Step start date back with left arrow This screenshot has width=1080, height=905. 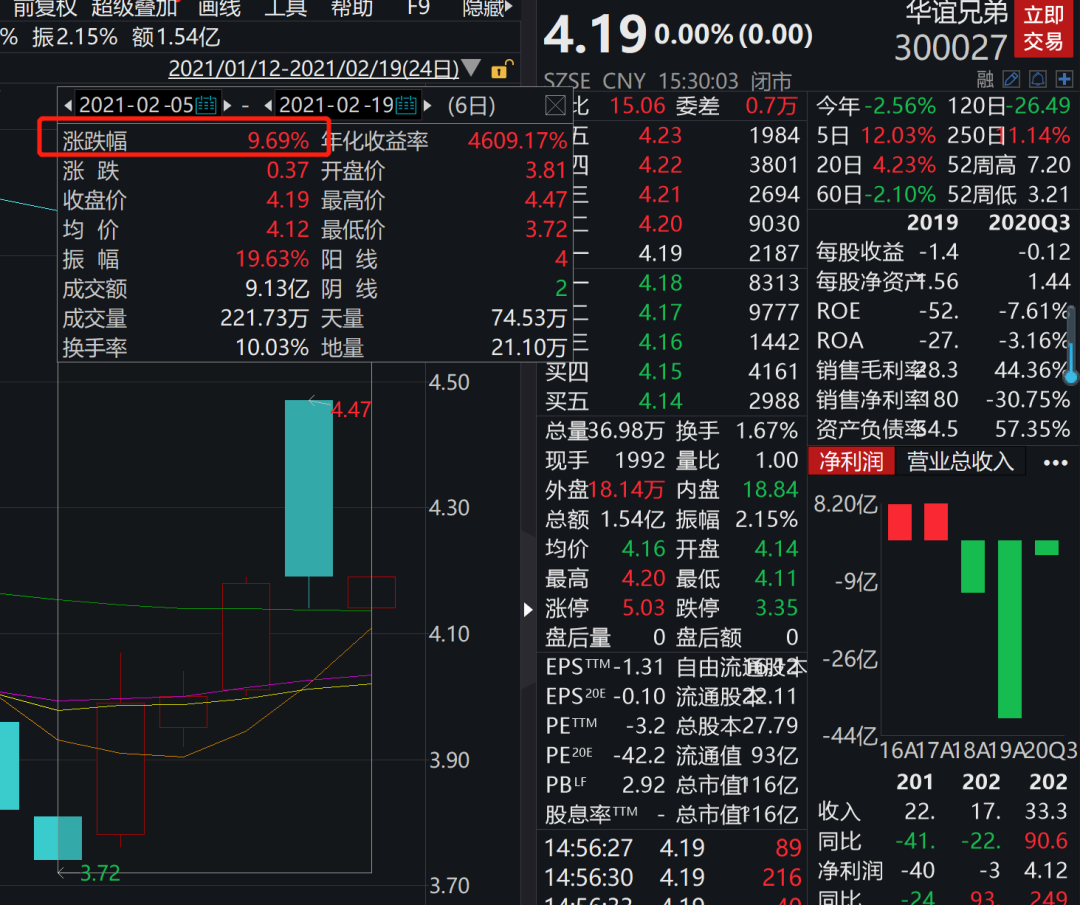tap(66, 104)
